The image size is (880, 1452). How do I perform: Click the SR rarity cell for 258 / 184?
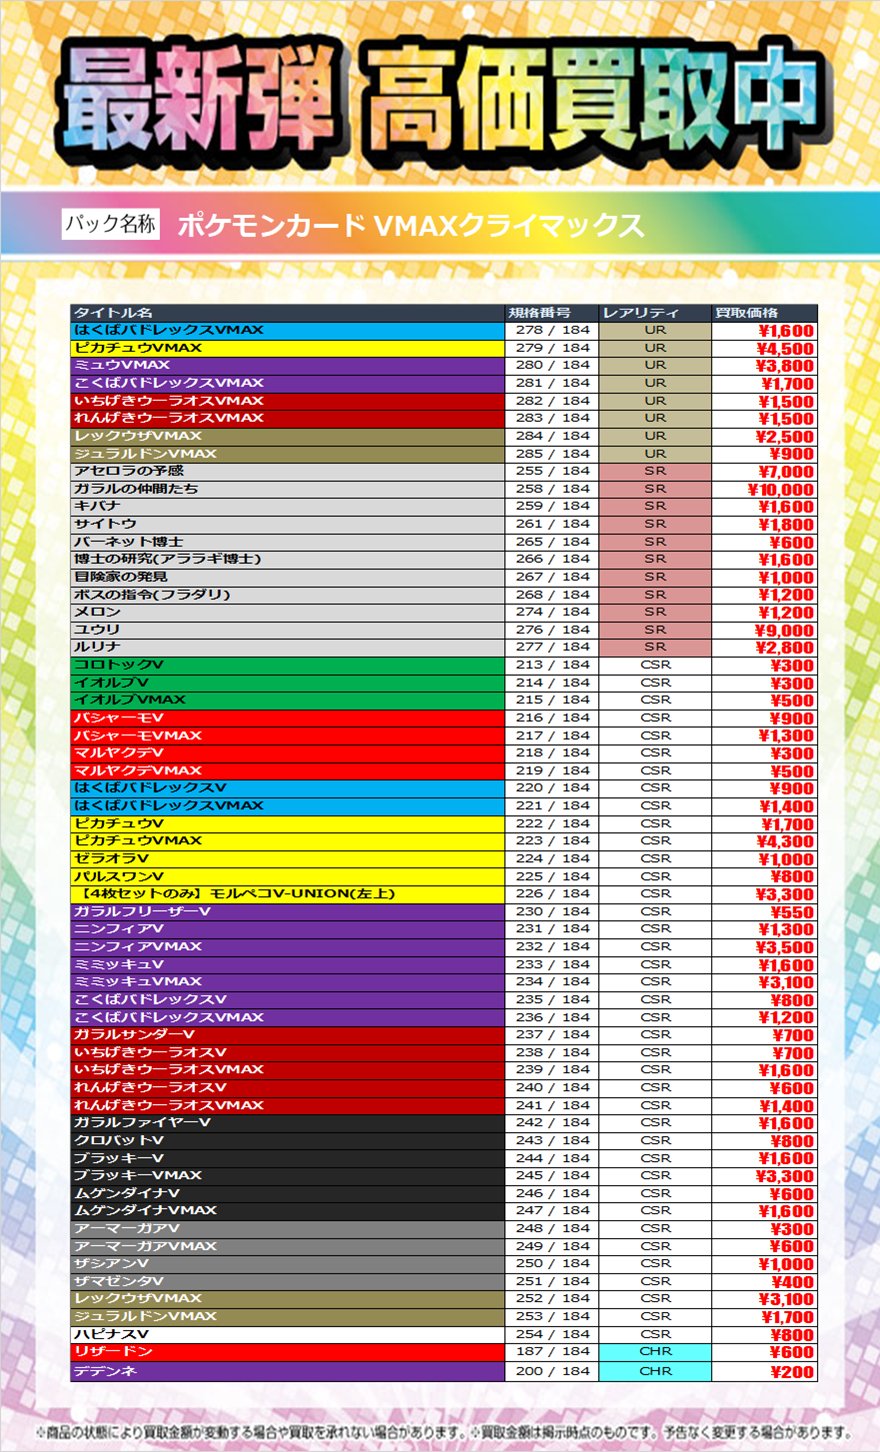655,489
